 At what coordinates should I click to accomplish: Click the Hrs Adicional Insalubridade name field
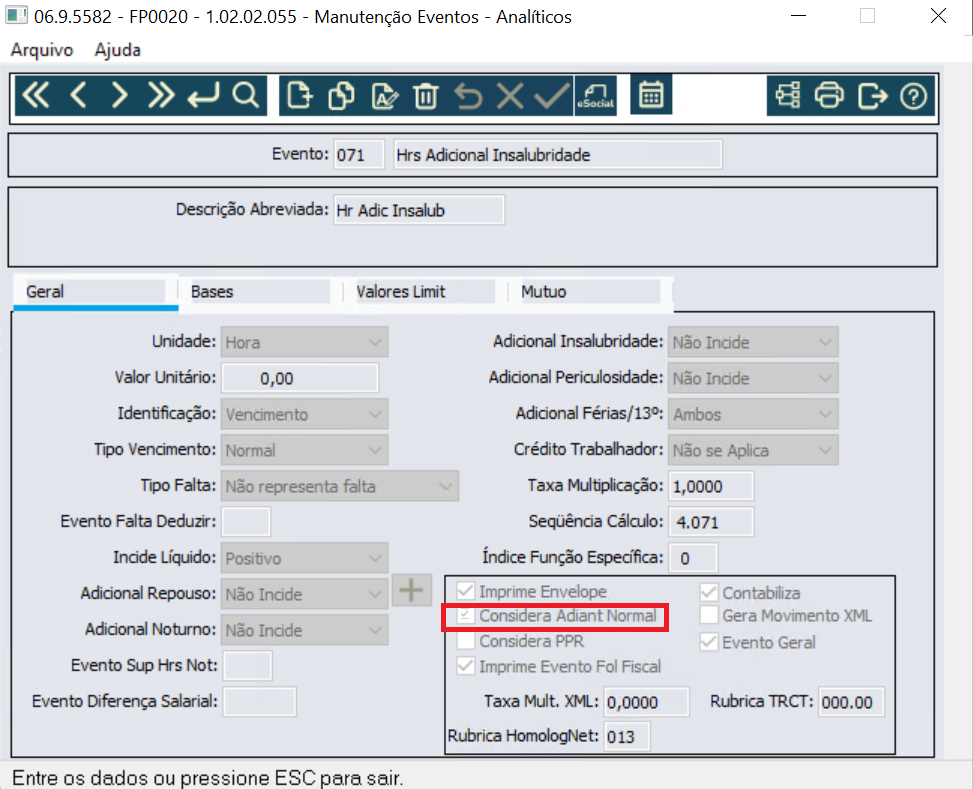[558, 155]
